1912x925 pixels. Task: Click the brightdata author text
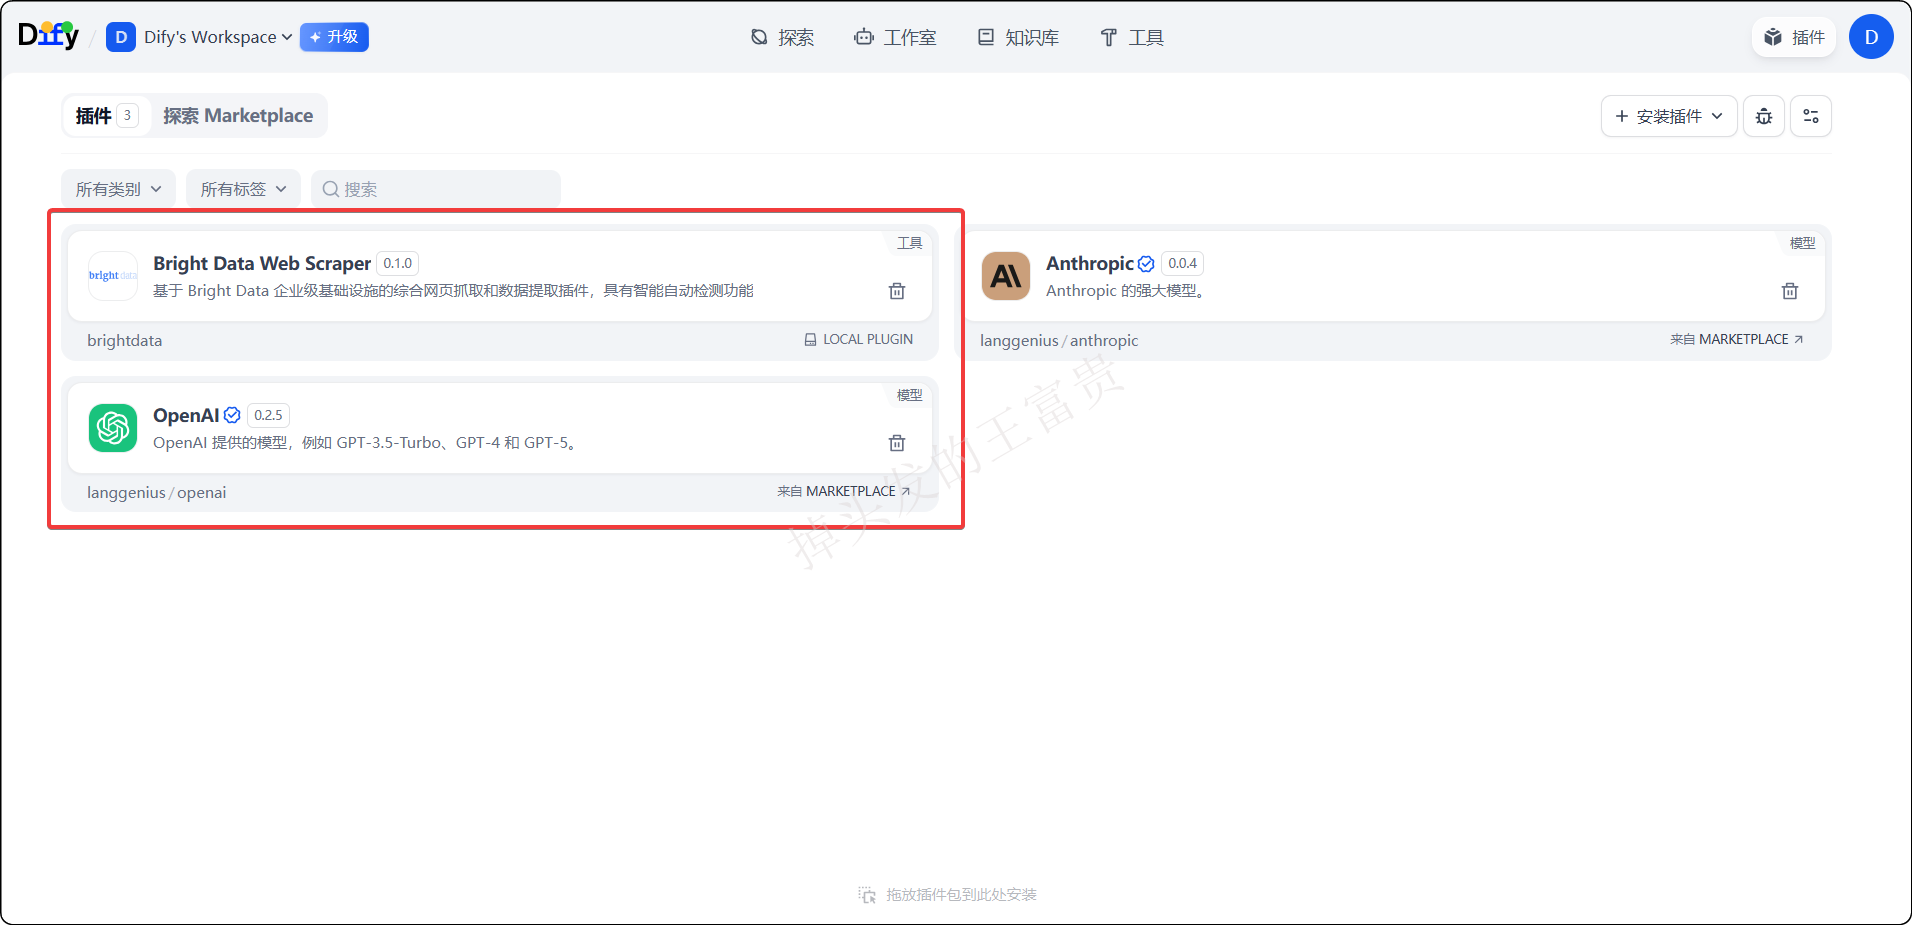pos(124,340)
